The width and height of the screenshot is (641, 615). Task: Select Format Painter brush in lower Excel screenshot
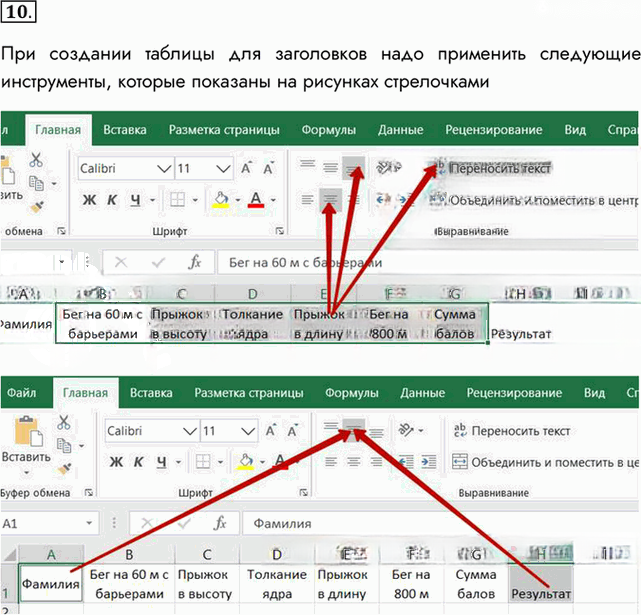pos(64,469)
